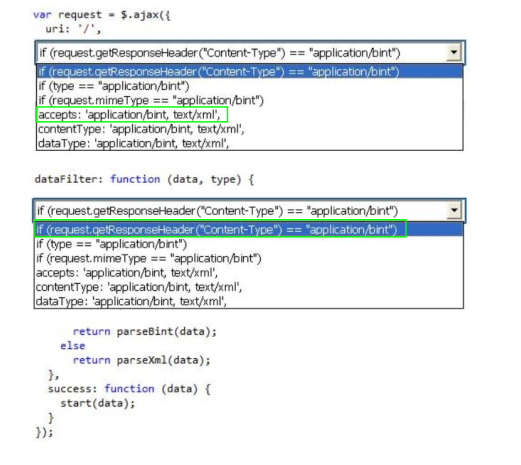
Task: Choose 'if (type == "application/bint")' in first list
Action: [250, 86]
